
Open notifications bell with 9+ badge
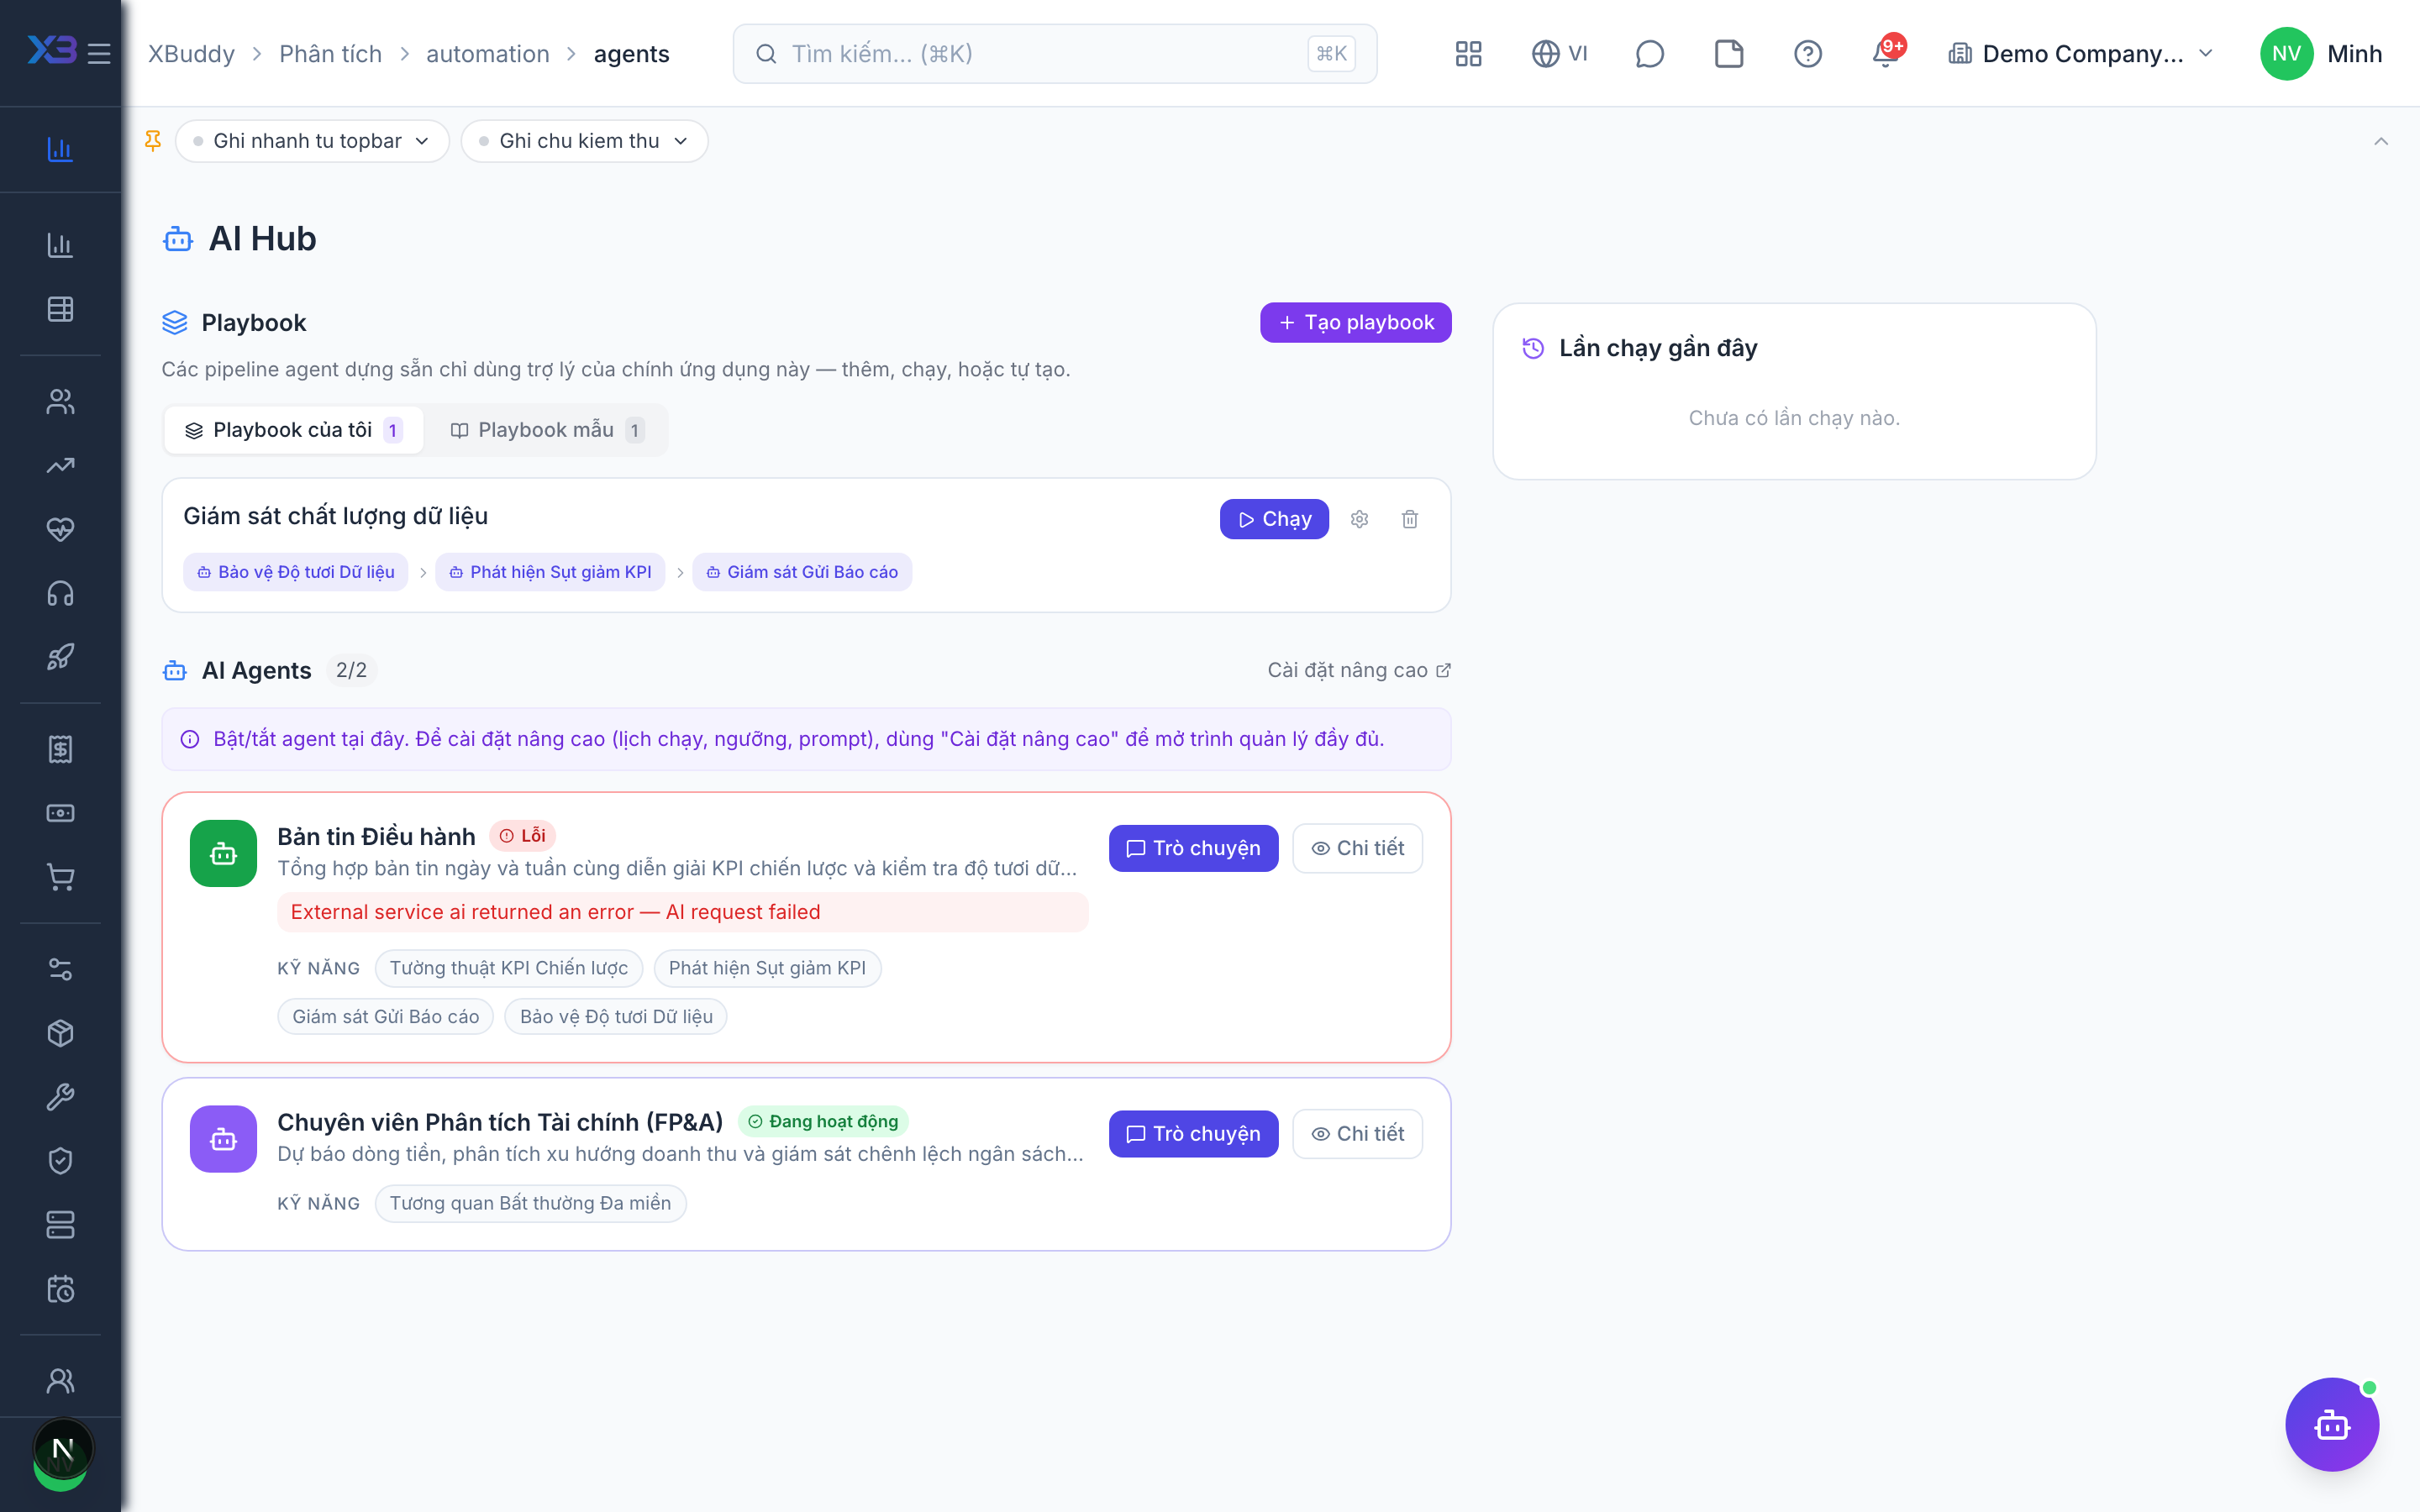[1886, 51]
